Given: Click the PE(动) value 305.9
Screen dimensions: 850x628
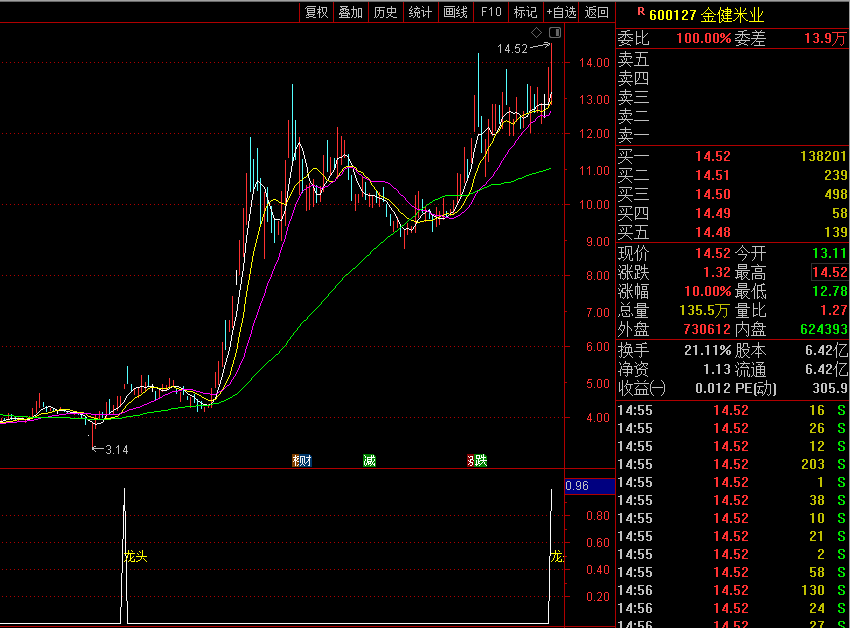Looking at the screenshot, I should click(829, 388).
